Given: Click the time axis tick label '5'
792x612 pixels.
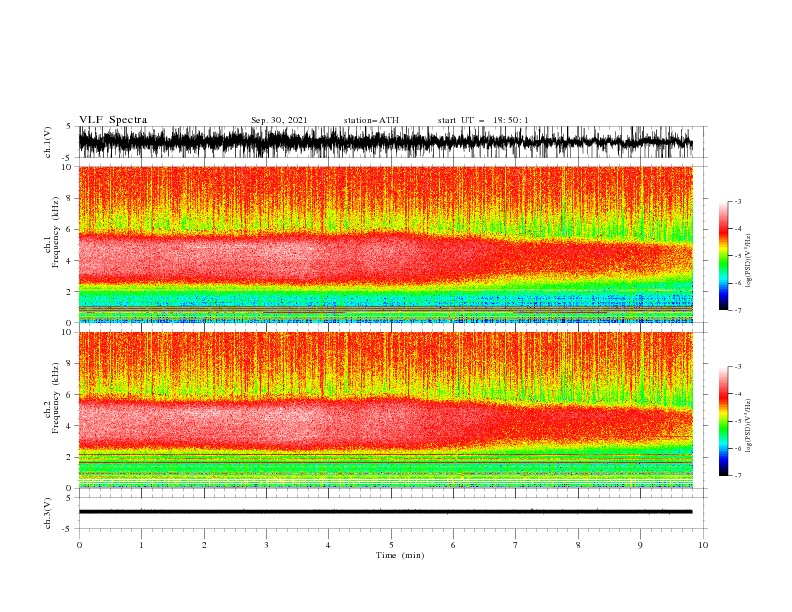Looking at the screenshot, I should [391, 545].
